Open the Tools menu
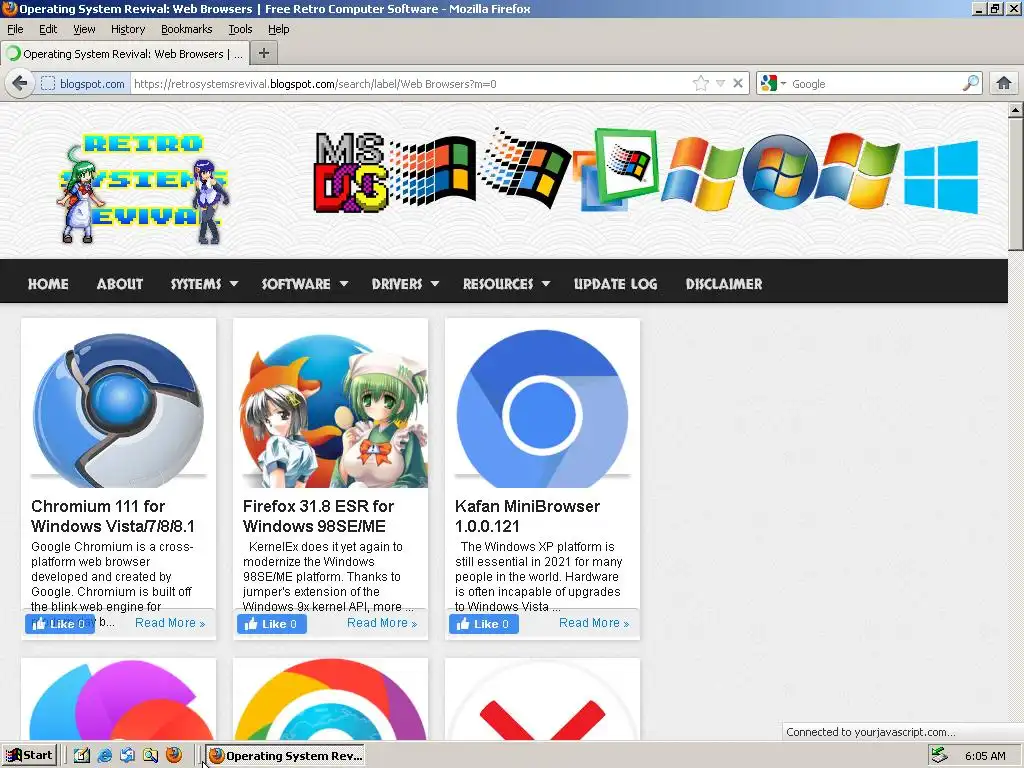 [240, 29]
